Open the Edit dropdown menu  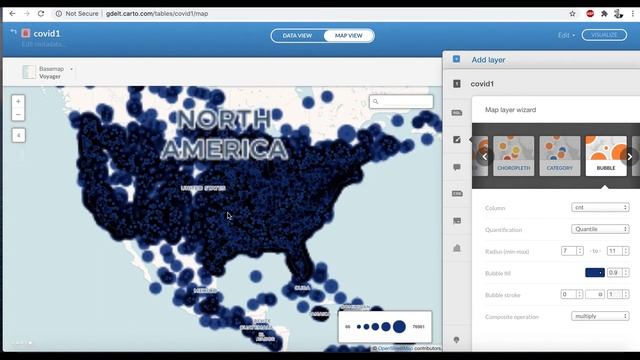coord(566,35)
